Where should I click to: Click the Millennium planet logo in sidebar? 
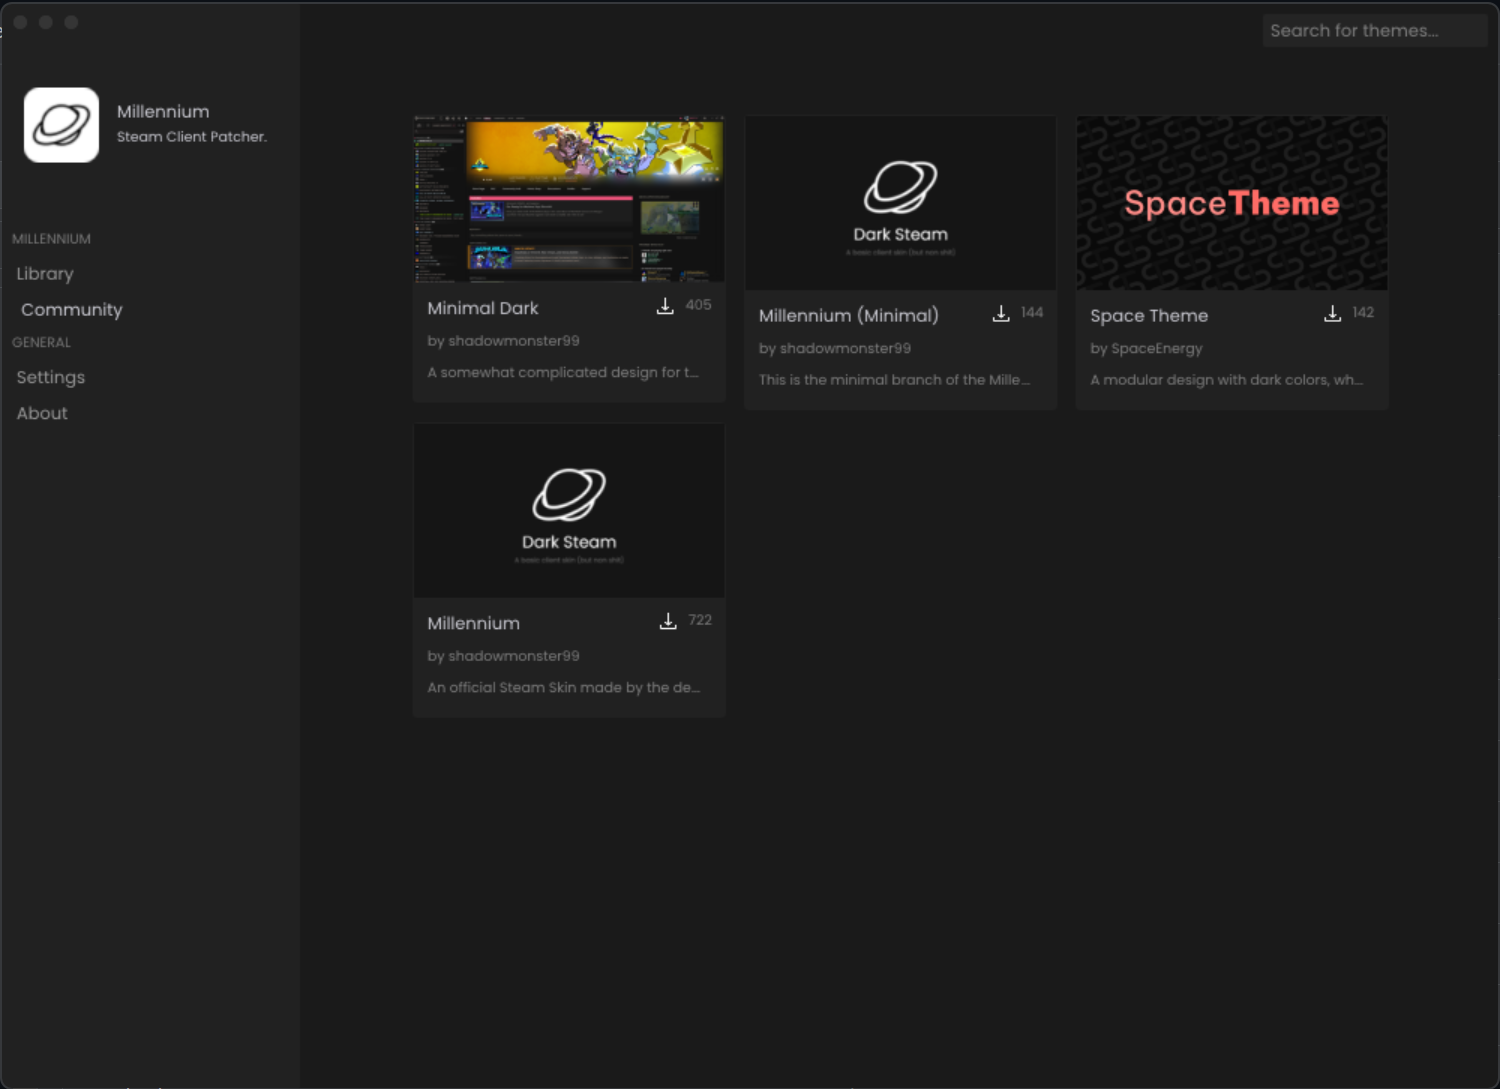click(x=61, y=125)
